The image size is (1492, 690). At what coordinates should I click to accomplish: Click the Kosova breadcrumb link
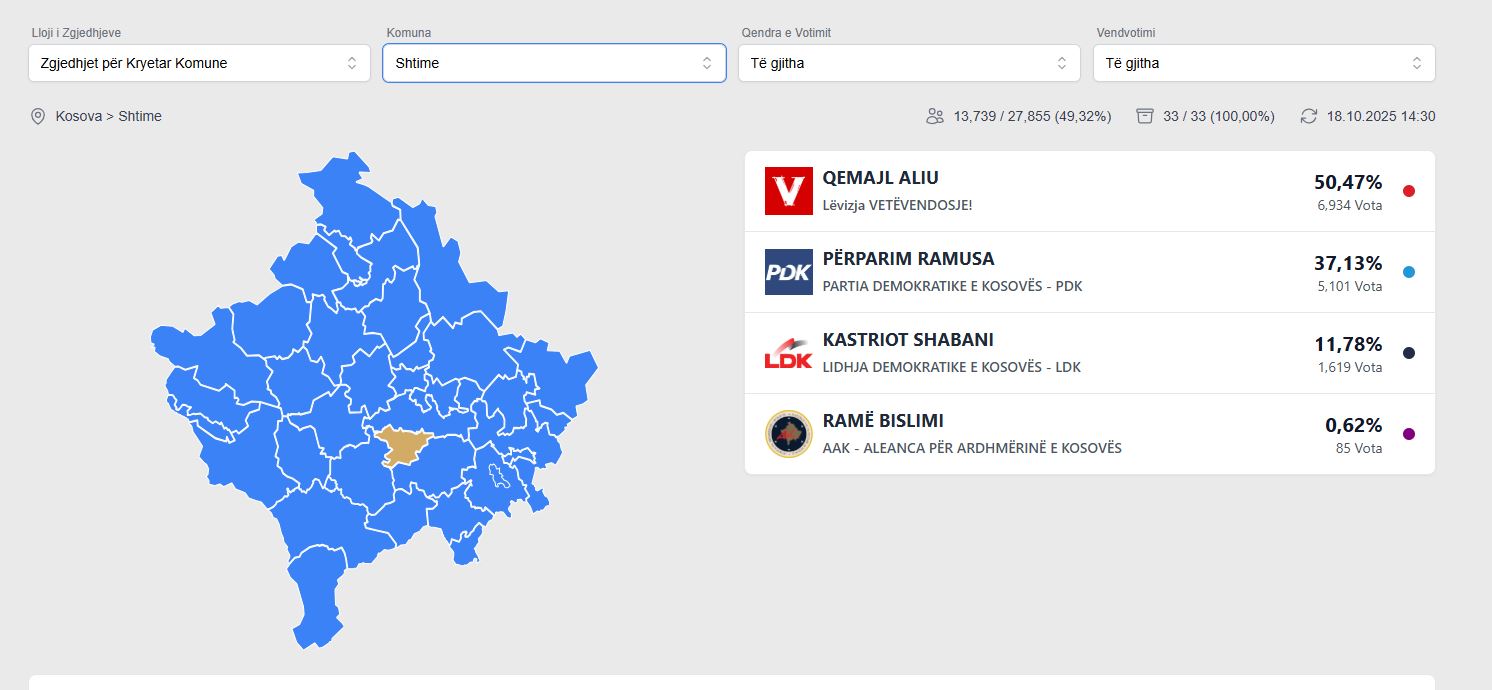click(x=78, y=116)
